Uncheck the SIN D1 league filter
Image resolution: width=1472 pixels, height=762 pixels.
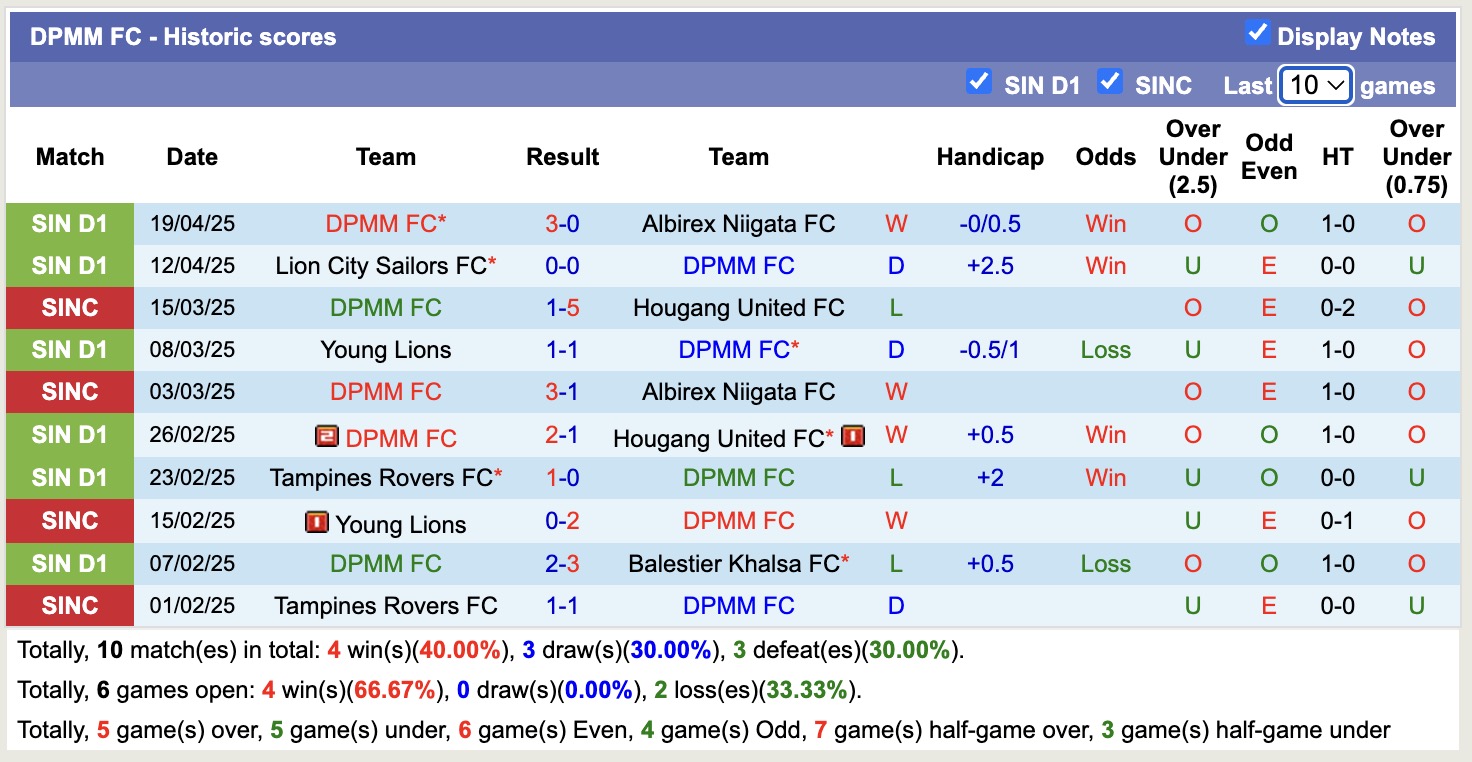pos(978,82)
